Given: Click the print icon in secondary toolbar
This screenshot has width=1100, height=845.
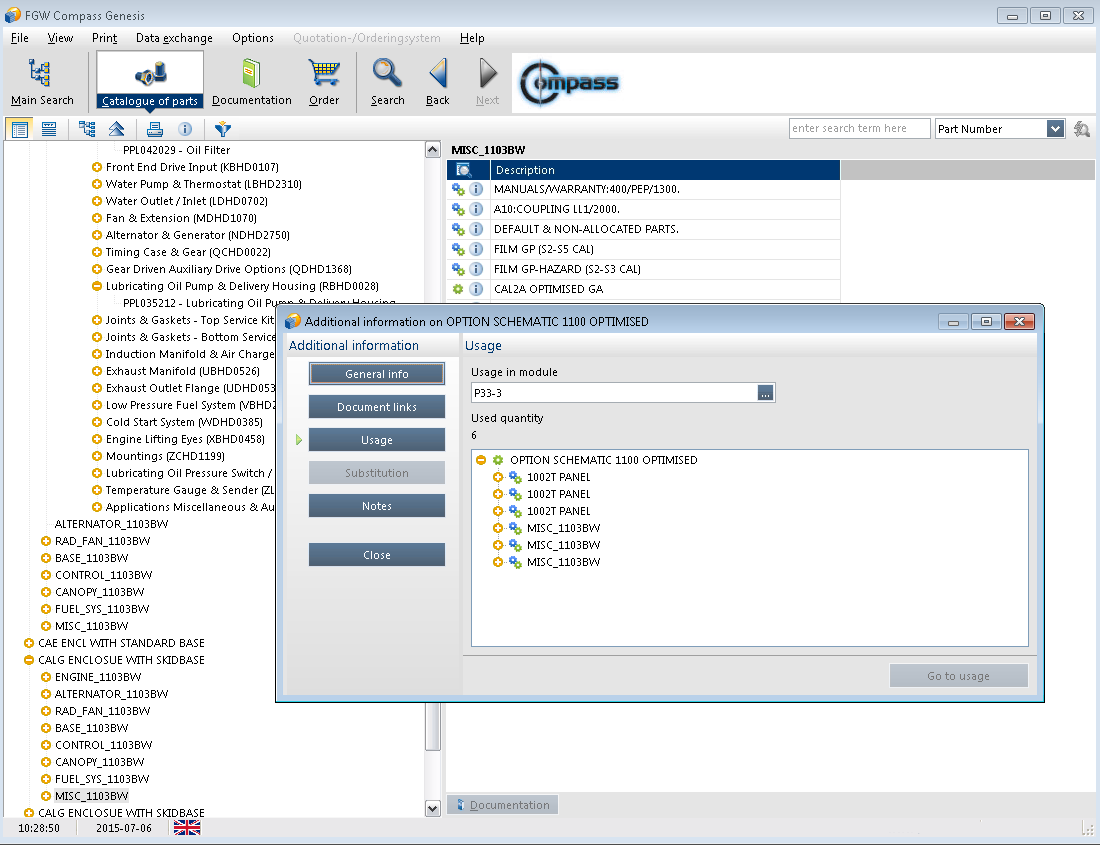Looking at the screenshot, I should tap(154, 129).
